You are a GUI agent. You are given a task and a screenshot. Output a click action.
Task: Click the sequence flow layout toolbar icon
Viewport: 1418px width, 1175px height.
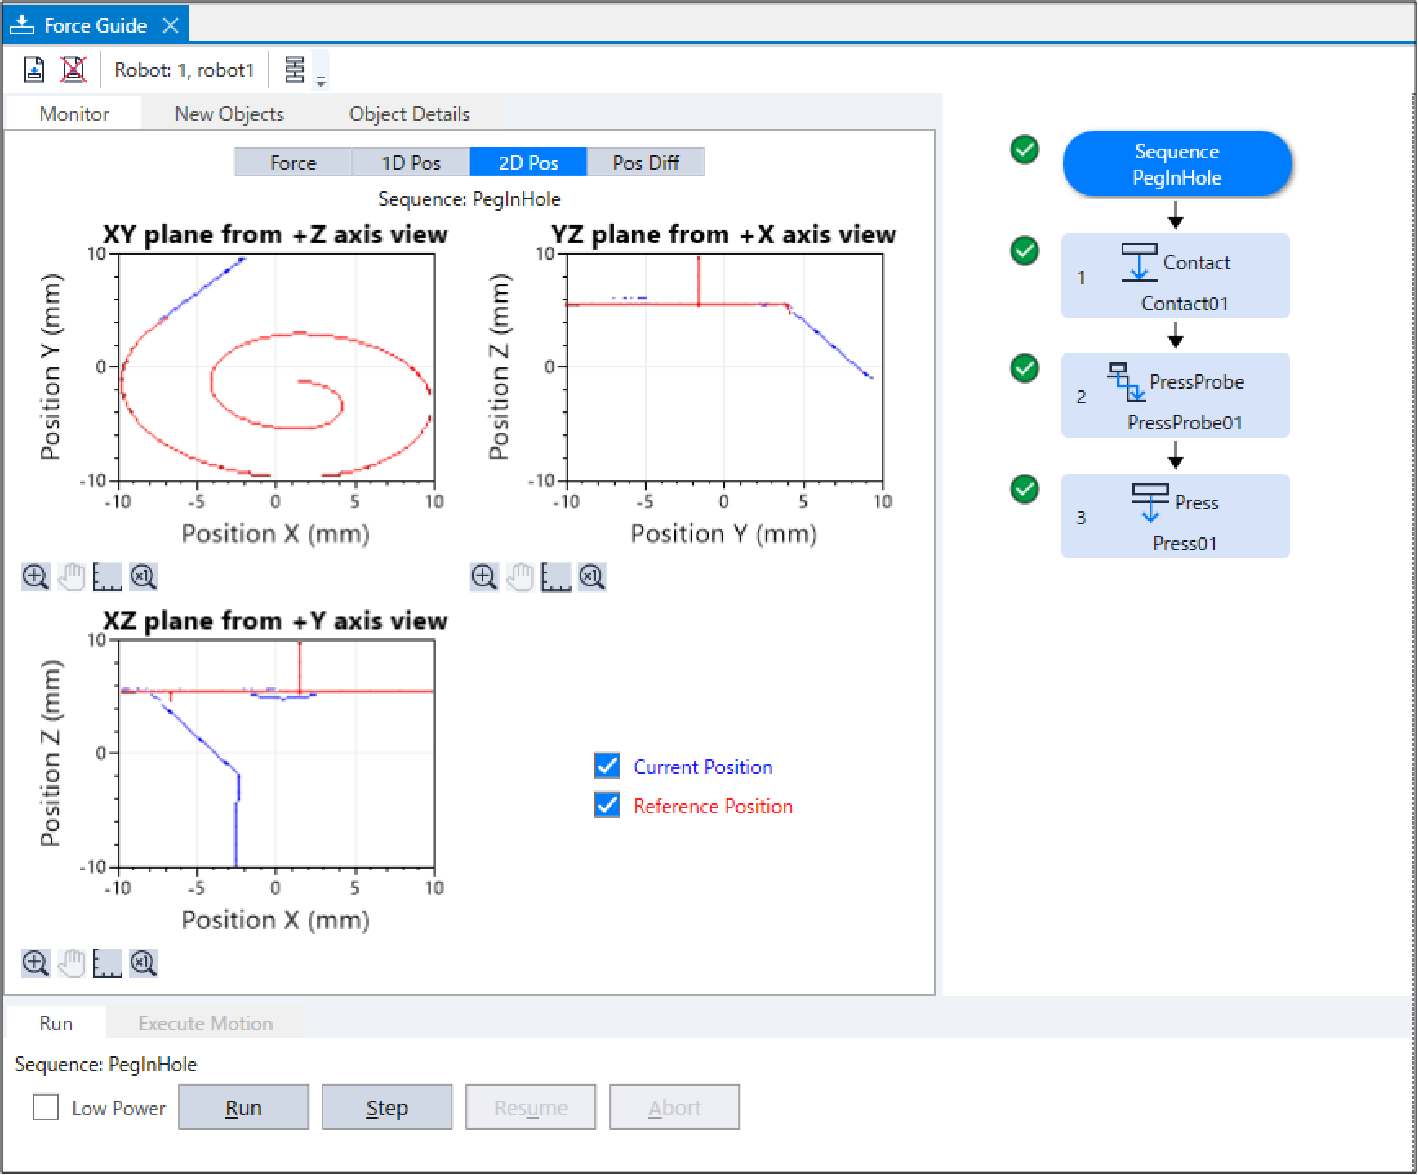[295, 70]
